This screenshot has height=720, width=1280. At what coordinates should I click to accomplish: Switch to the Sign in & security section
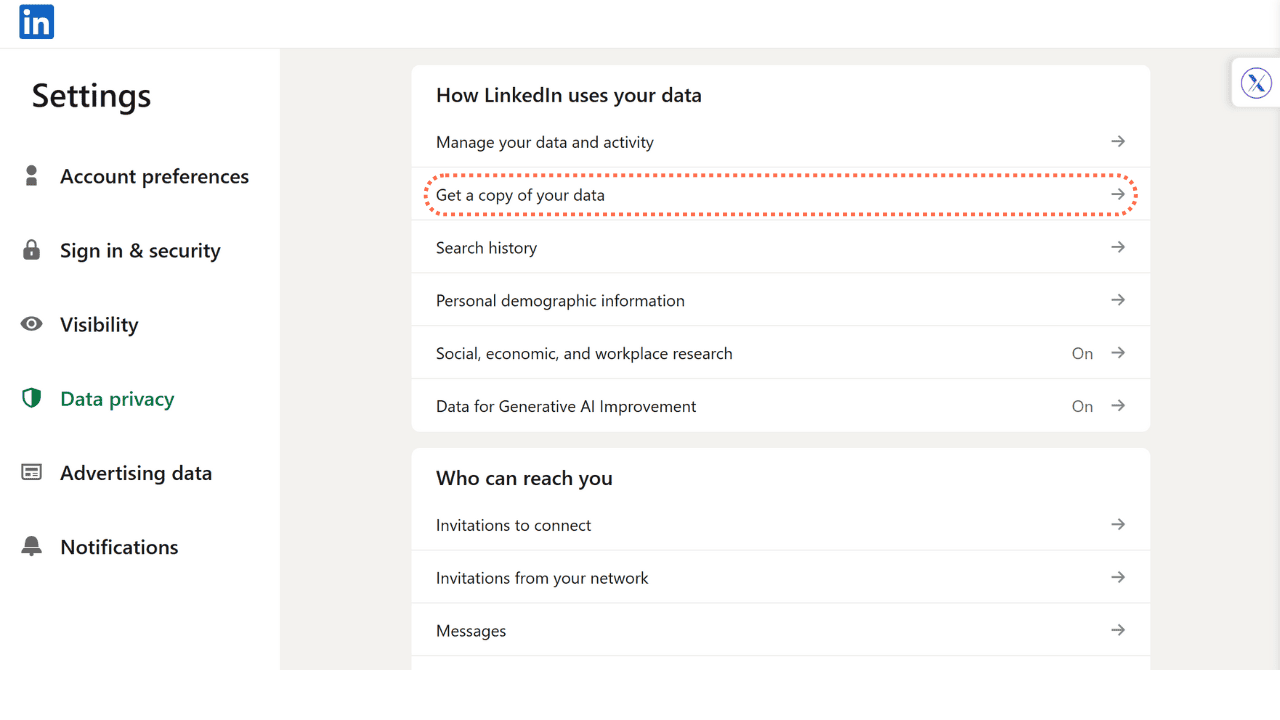(140, 250)
